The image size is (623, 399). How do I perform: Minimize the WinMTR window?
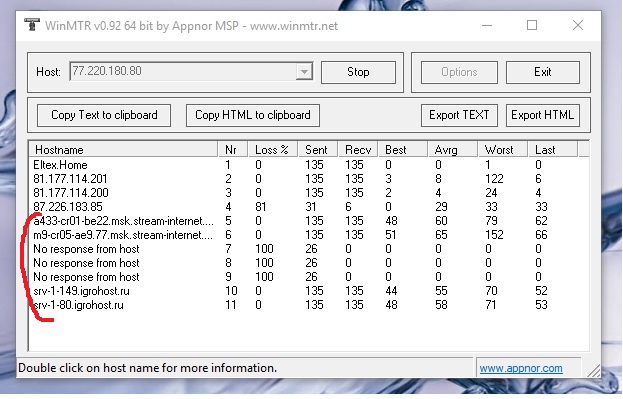[487, 25]
